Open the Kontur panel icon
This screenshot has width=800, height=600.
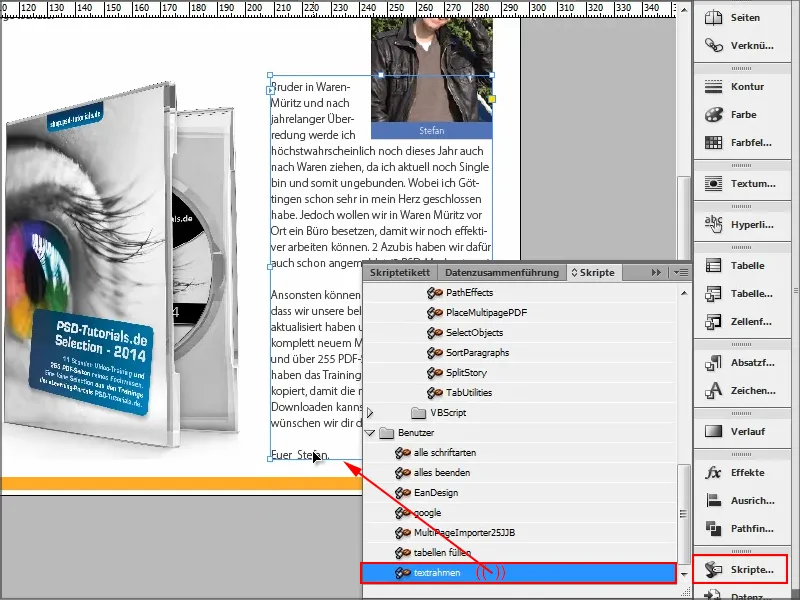click(x=713, y=87)
